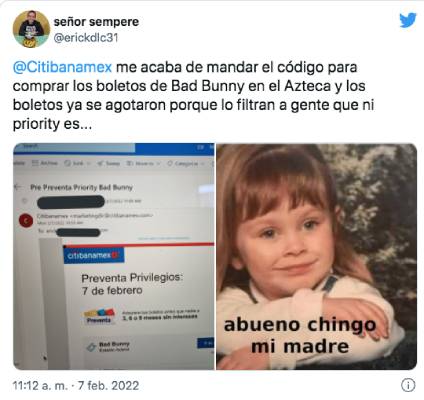This screenshot has width=424, height=400.
Task: Click the blue button beside Bad Bunny event
Action: pyautogui.click(x=206, y=343)
